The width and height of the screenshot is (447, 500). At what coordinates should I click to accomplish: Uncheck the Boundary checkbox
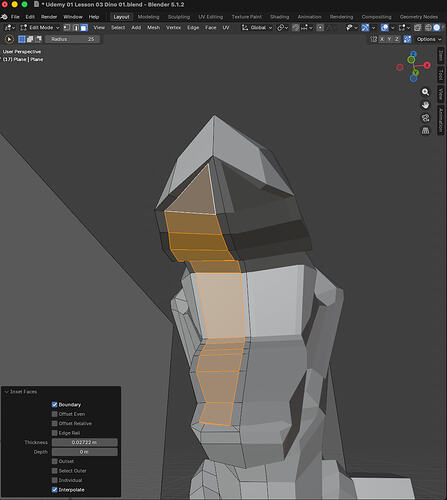click(x=55, y=405)
